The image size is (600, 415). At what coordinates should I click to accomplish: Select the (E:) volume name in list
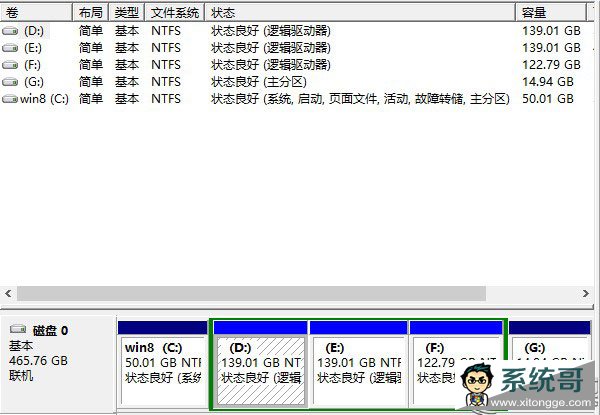point(33,48)
